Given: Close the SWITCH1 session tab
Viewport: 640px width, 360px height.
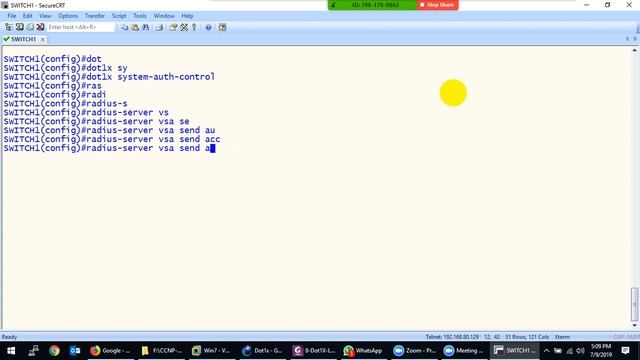Looking at the screenshot, I should [x=42, y=40].
